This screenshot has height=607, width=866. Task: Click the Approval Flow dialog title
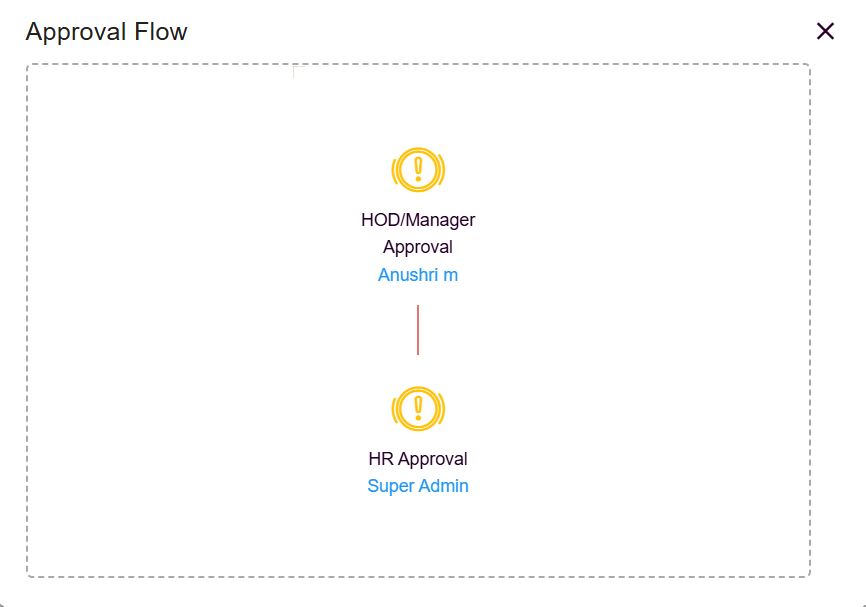(x=106, y=32)
